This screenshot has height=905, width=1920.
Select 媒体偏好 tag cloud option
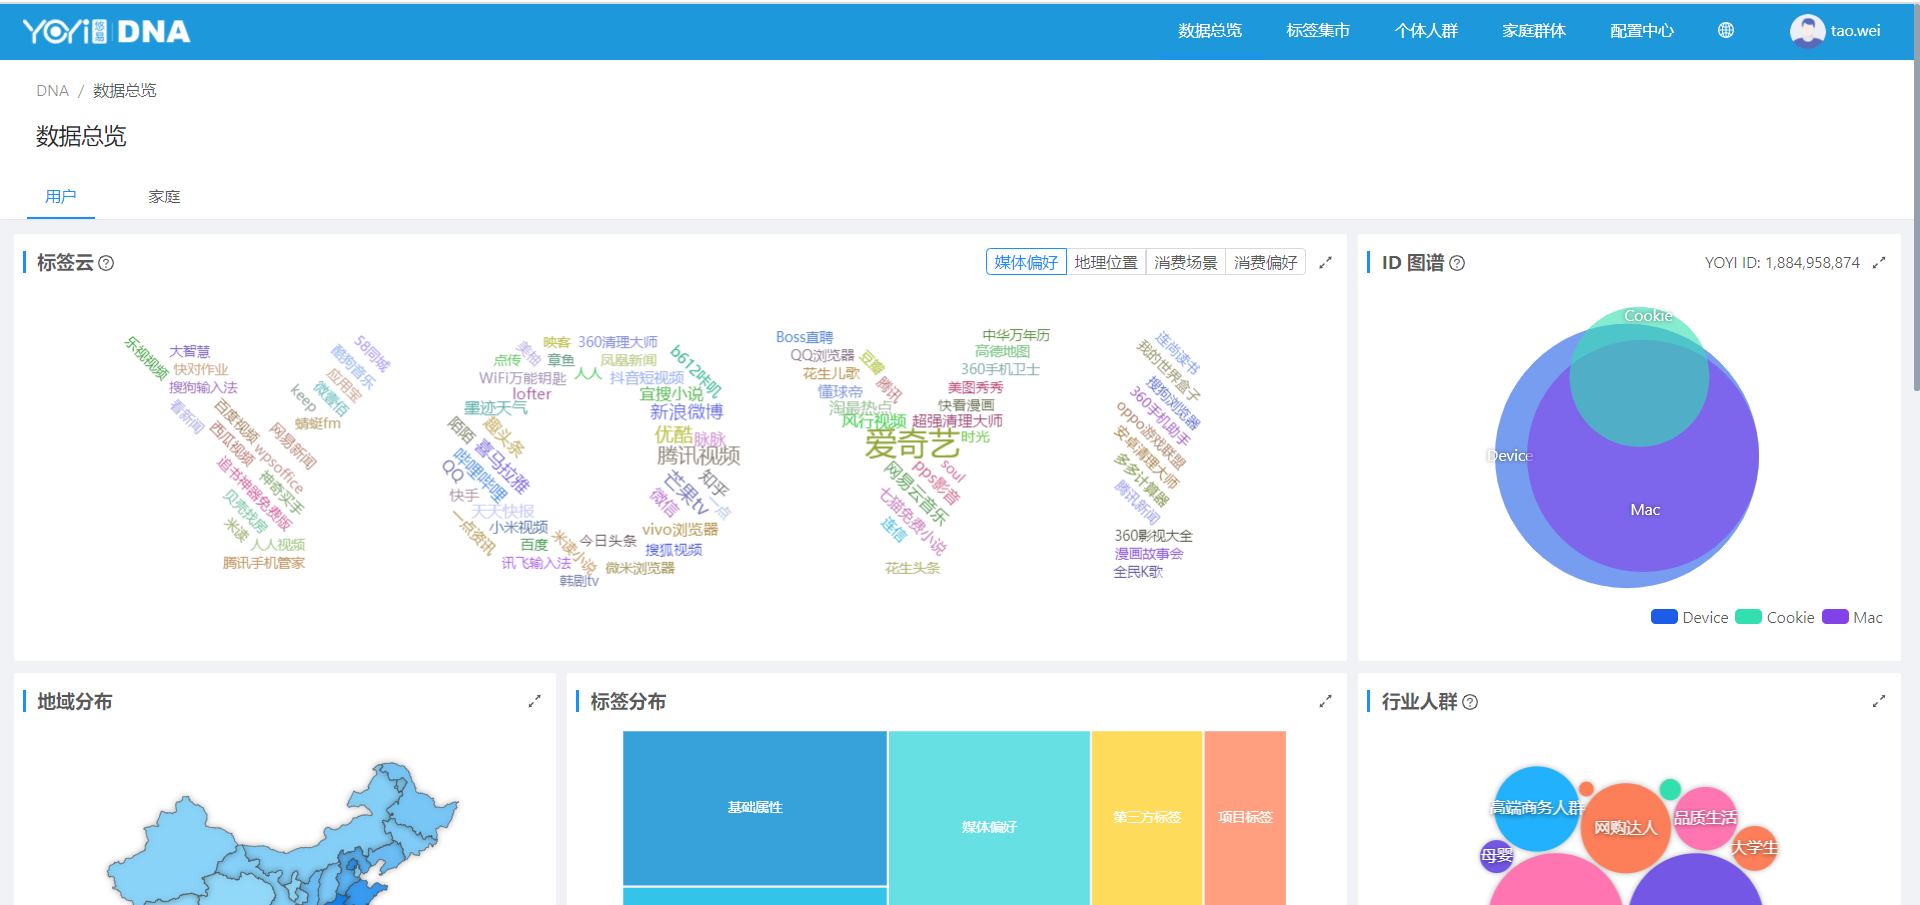click(x=1026, y=262)
